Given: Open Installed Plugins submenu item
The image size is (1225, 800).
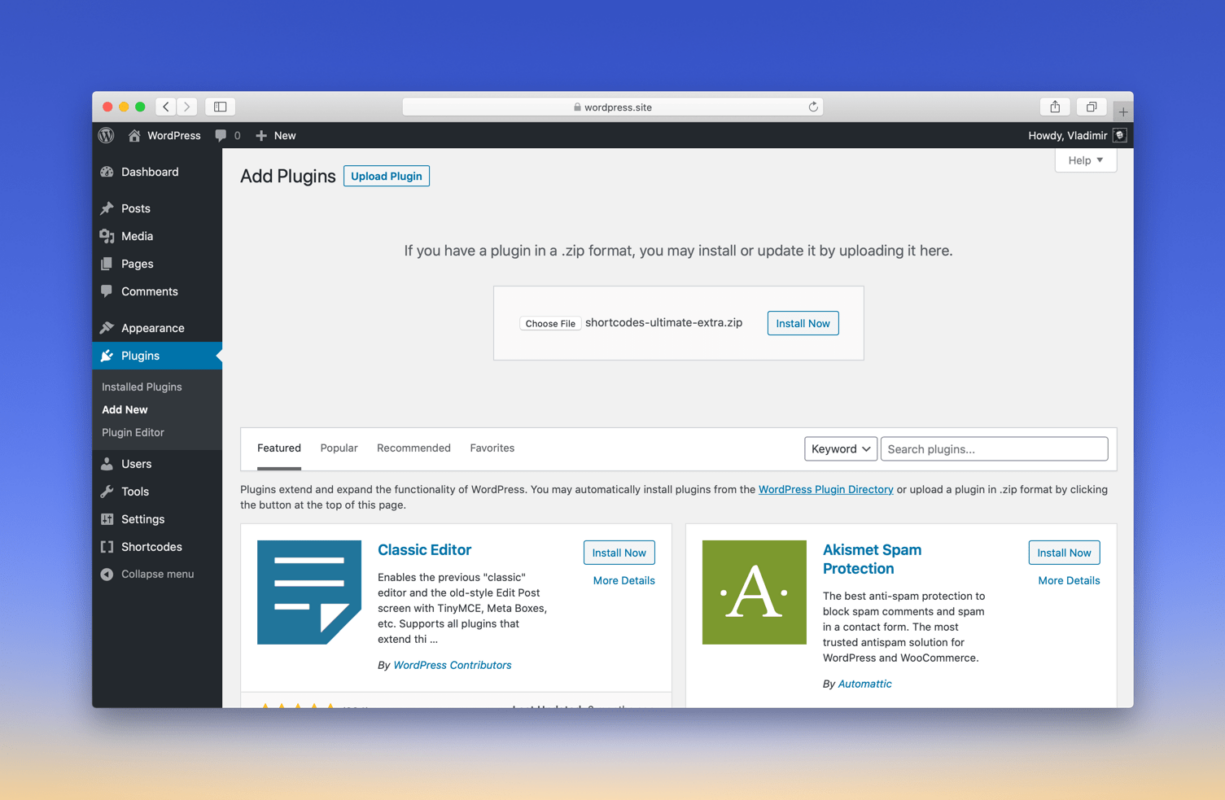Looking at the screenshot, I should [x=142, y=387].
